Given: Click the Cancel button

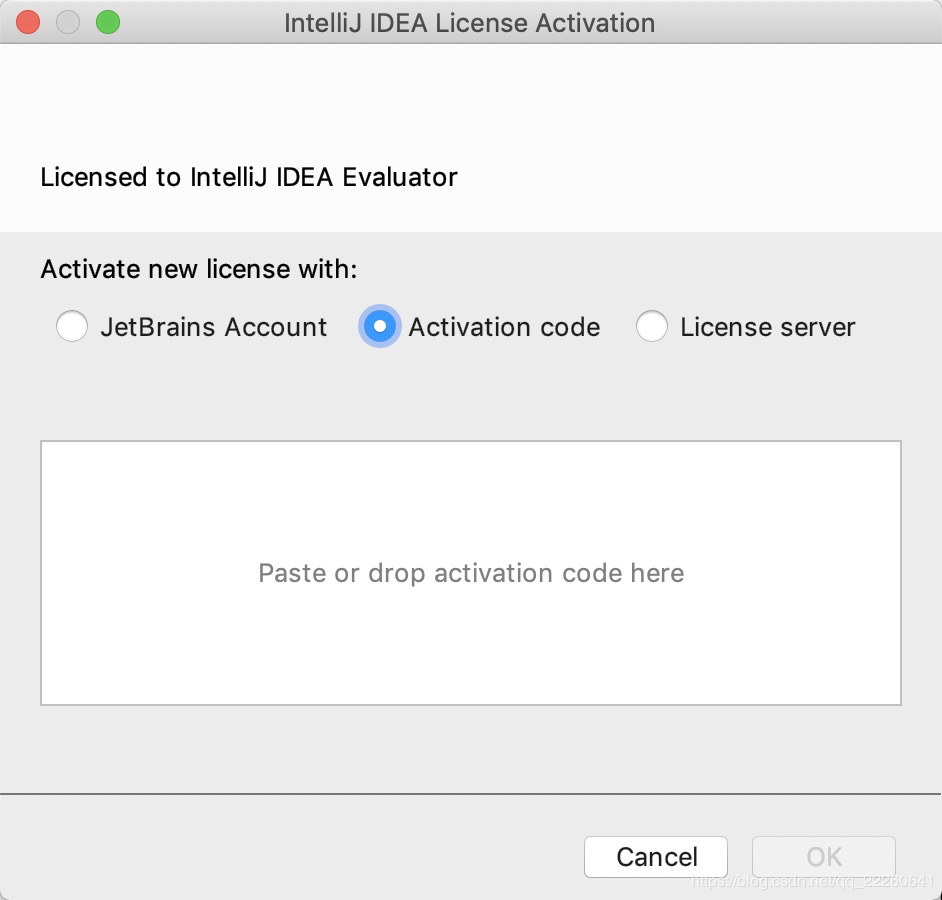Looking at the screenshot, I should tap(656, 857).
